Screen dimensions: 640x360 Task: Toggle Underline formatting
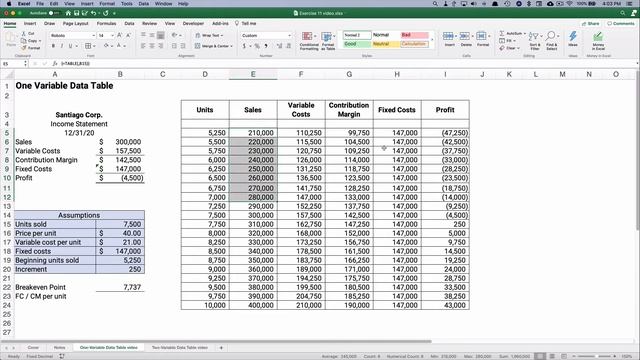pos(70,46)
